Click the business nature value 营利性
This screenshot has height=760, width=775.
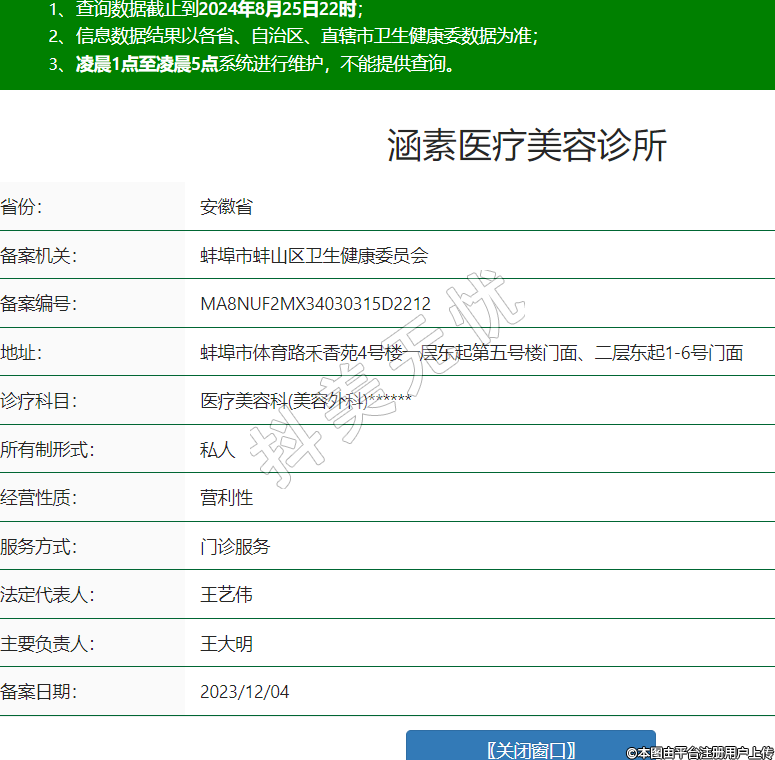pyautogui.click(x=226, y=498)
